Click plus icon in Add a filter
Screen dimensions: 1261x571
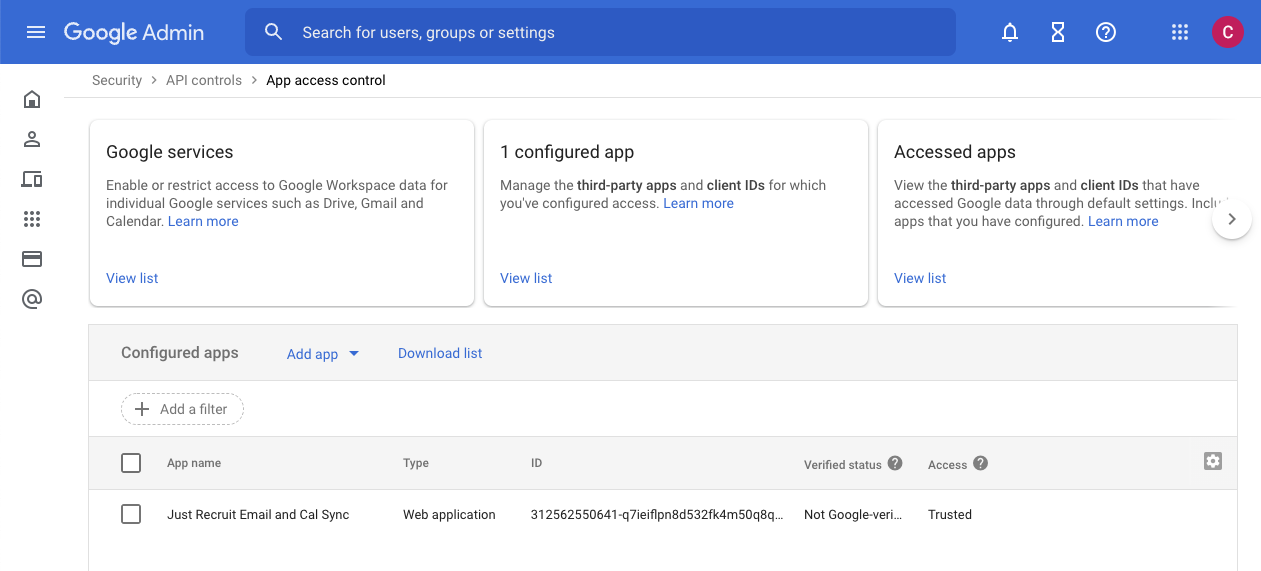(142, 409)
